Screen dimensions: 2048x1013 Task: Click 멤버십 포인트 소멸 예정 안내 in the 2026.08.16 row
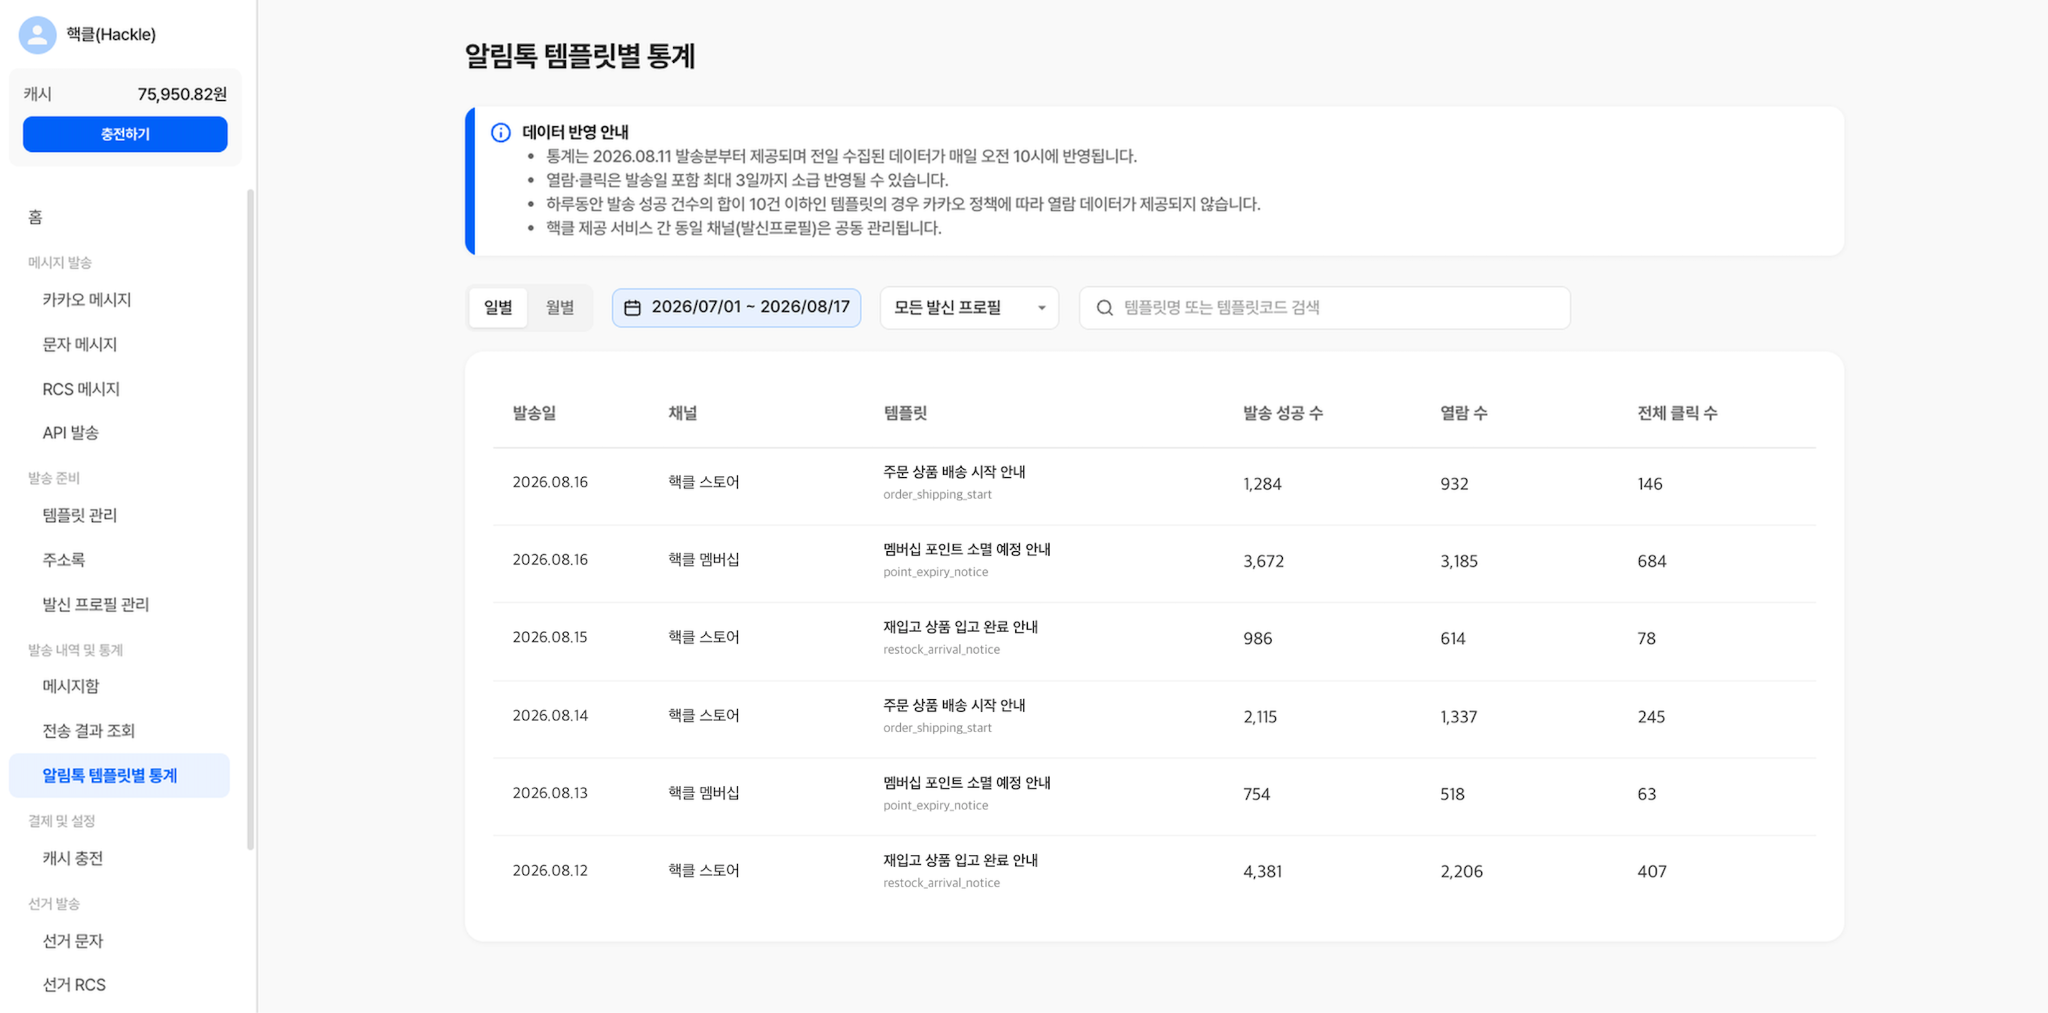pyautogui.click(x=967, y=549)
